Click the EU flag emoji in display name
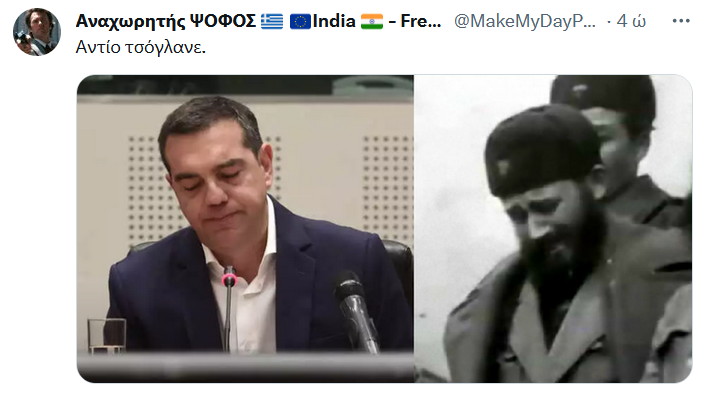710x410 pixels. (300, 21)
